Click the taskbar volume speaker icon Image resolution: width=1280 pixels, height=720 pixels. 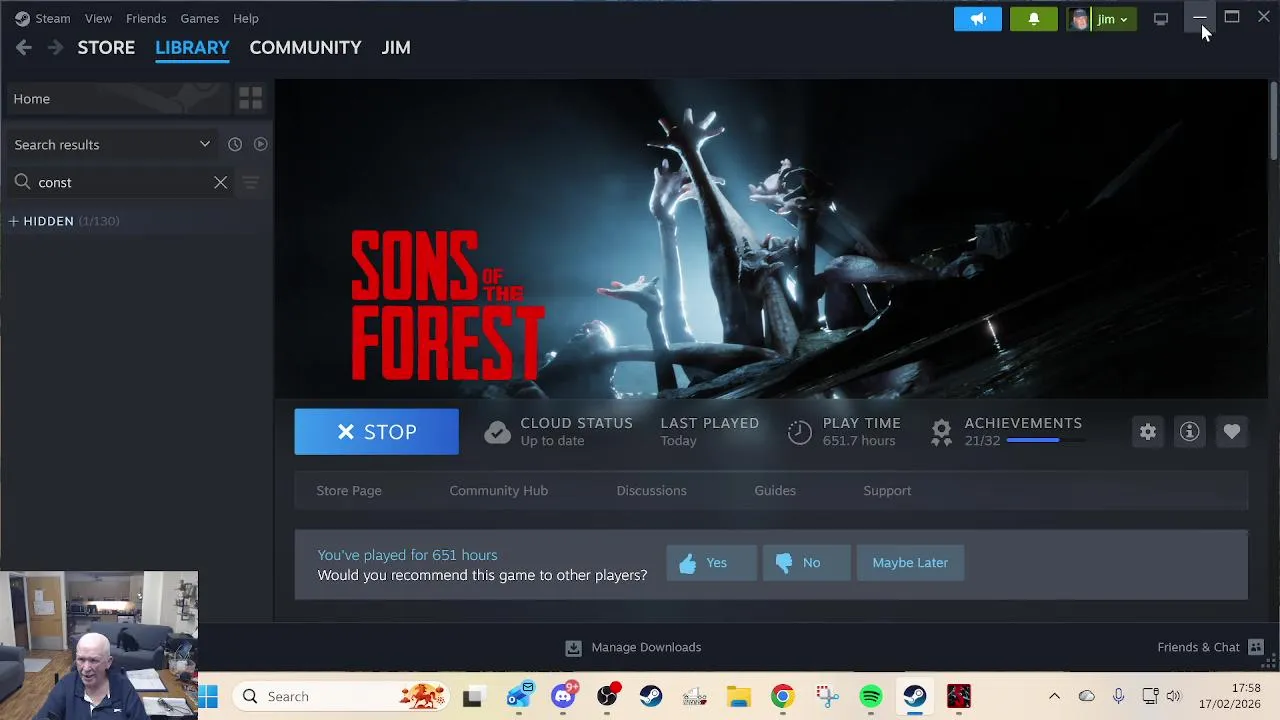(1173, 696)
